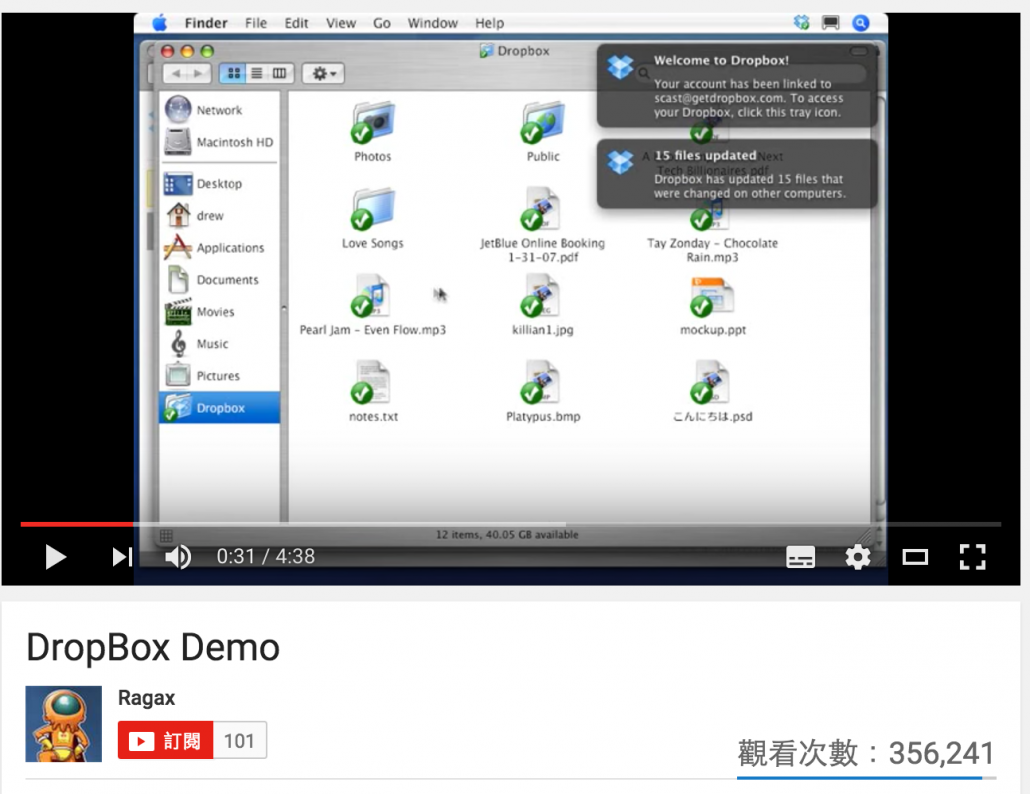This screenshot has height=794, width=1030.
Task: Enter fullscreen mode
Action: pyautogui.click(x=972, y=557)
